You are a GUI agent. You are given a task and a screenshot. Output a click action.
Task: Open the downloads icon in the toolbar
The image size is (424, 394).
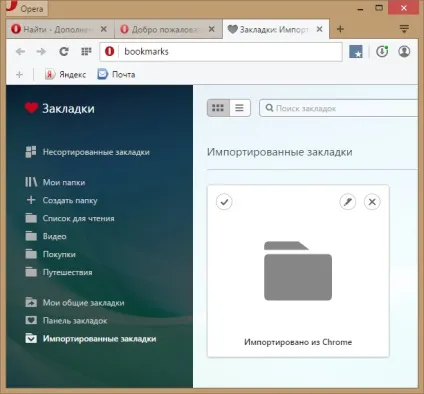(x=382, y=52)
